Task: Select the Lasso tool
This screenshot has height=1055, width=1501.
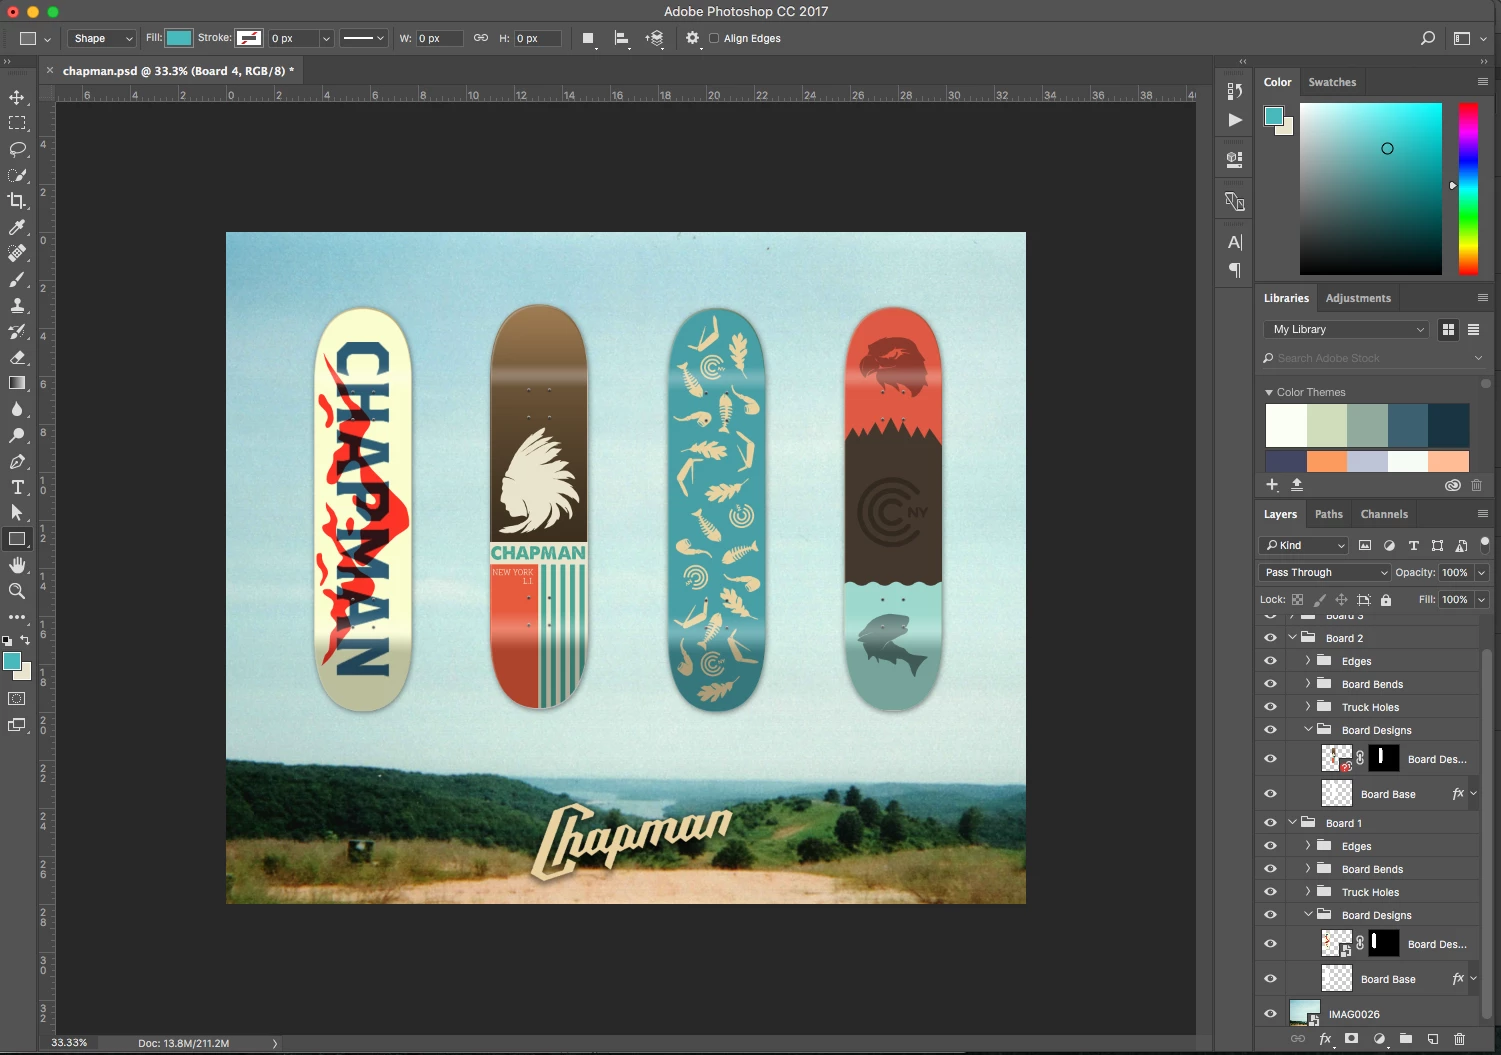Action: tap(17, 149)
